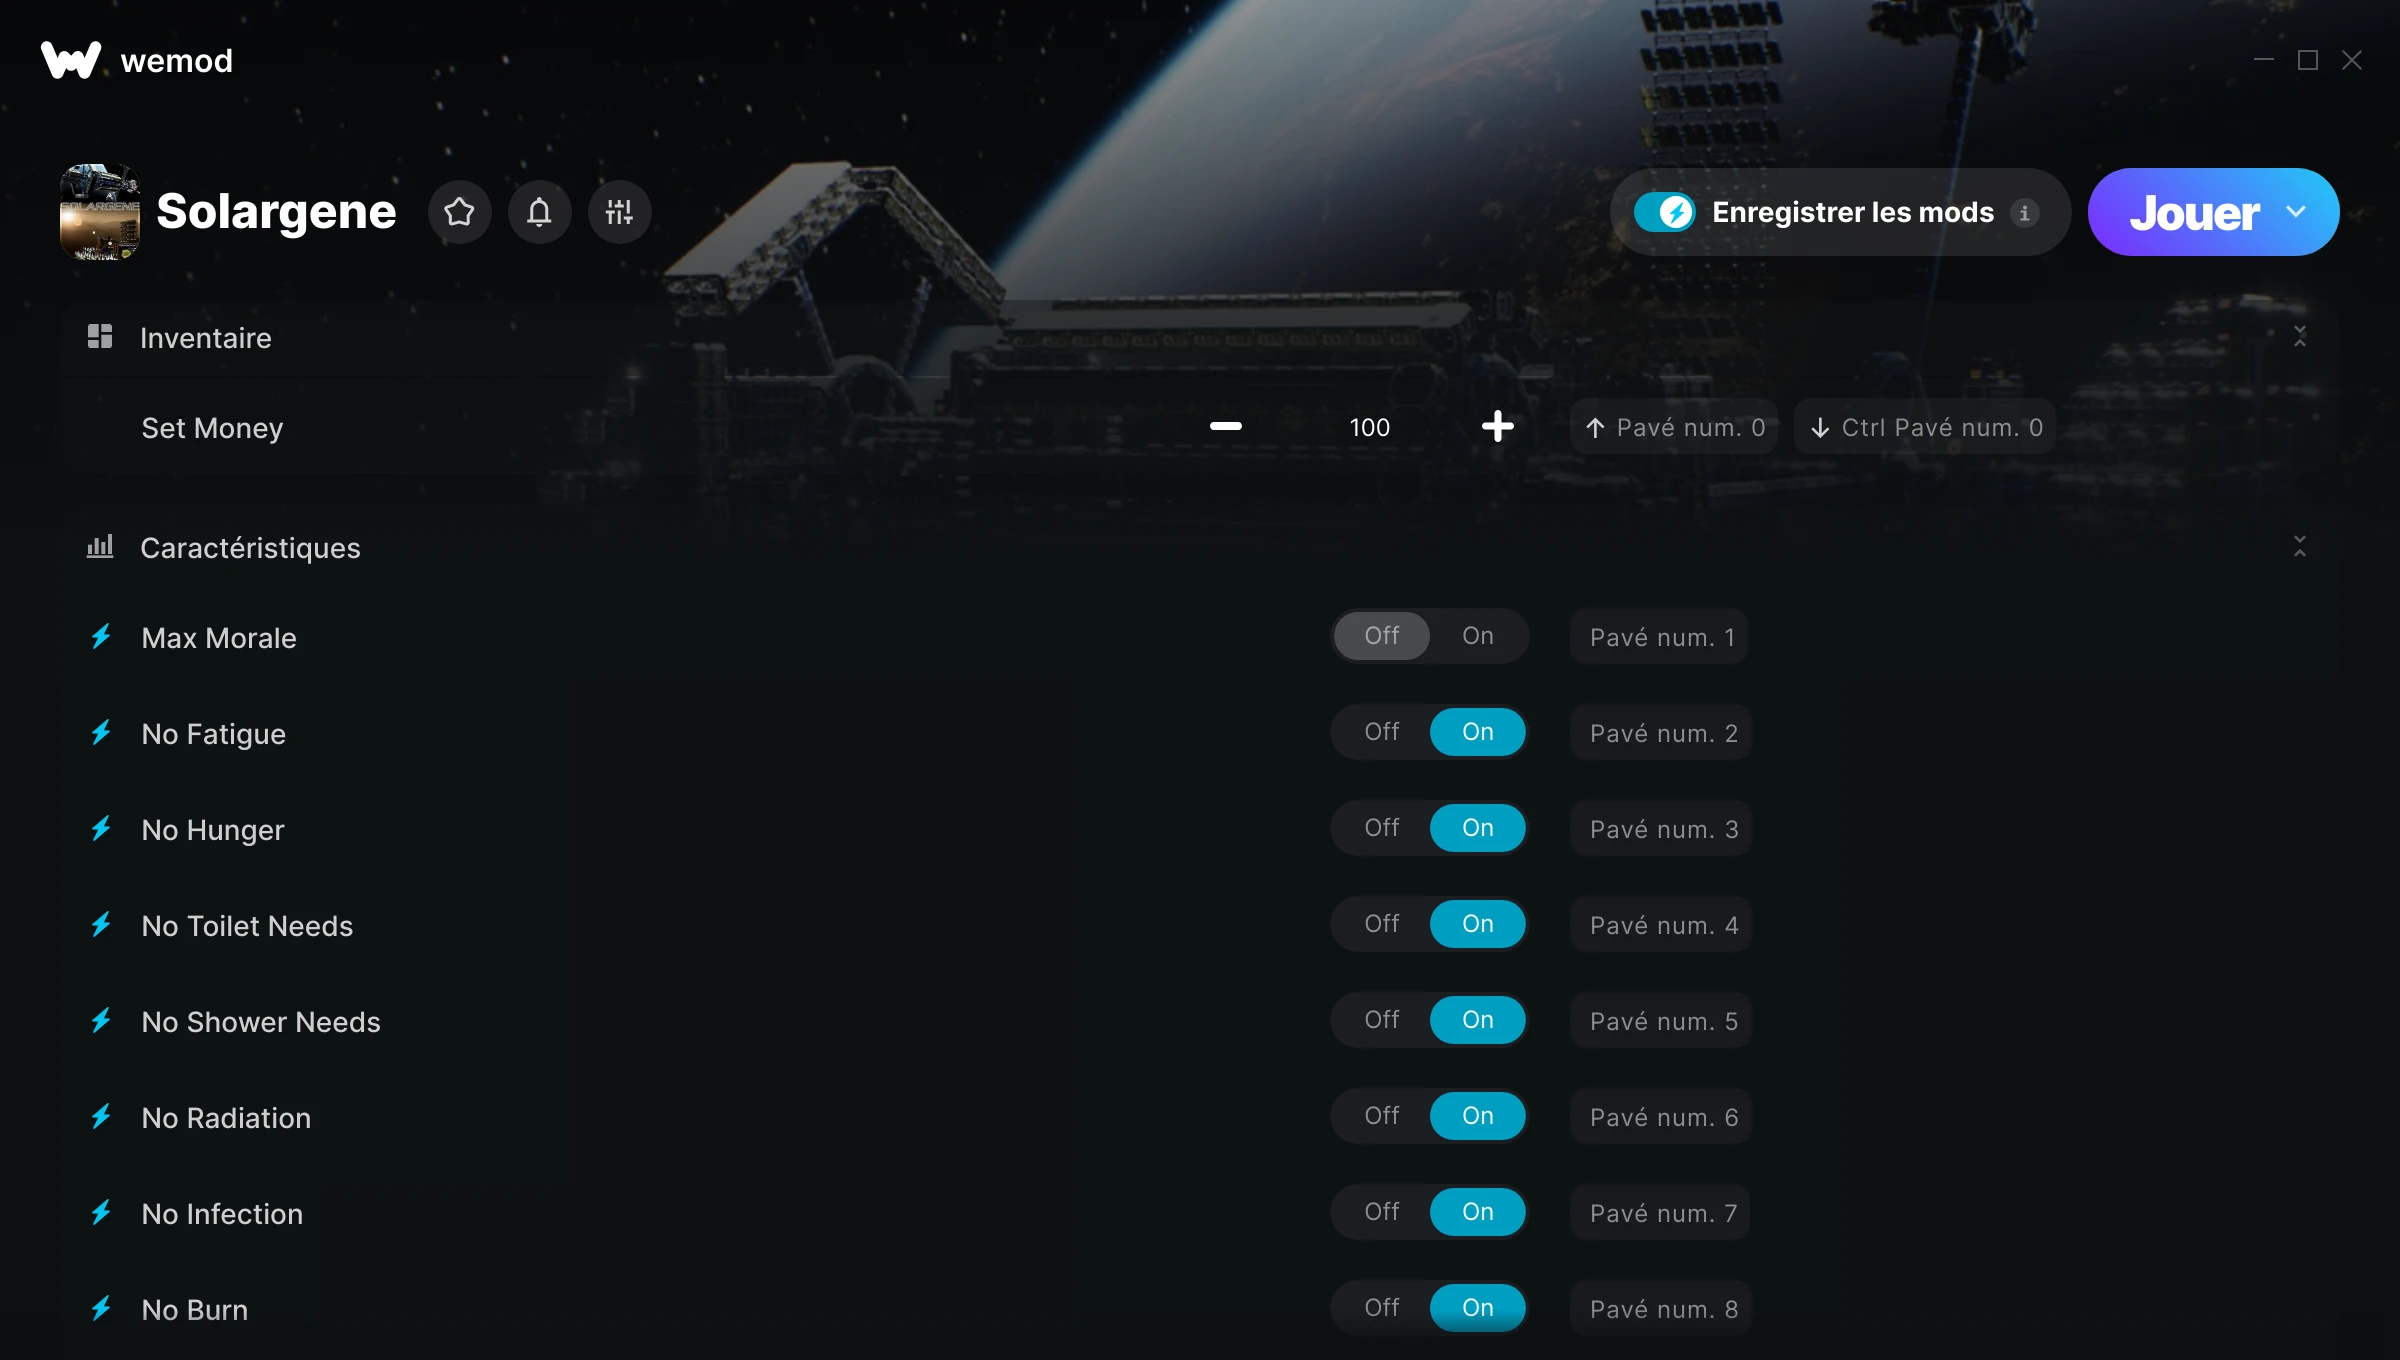
Task: Turn No Fatigue Off
Action: (x=1382, y=732)
